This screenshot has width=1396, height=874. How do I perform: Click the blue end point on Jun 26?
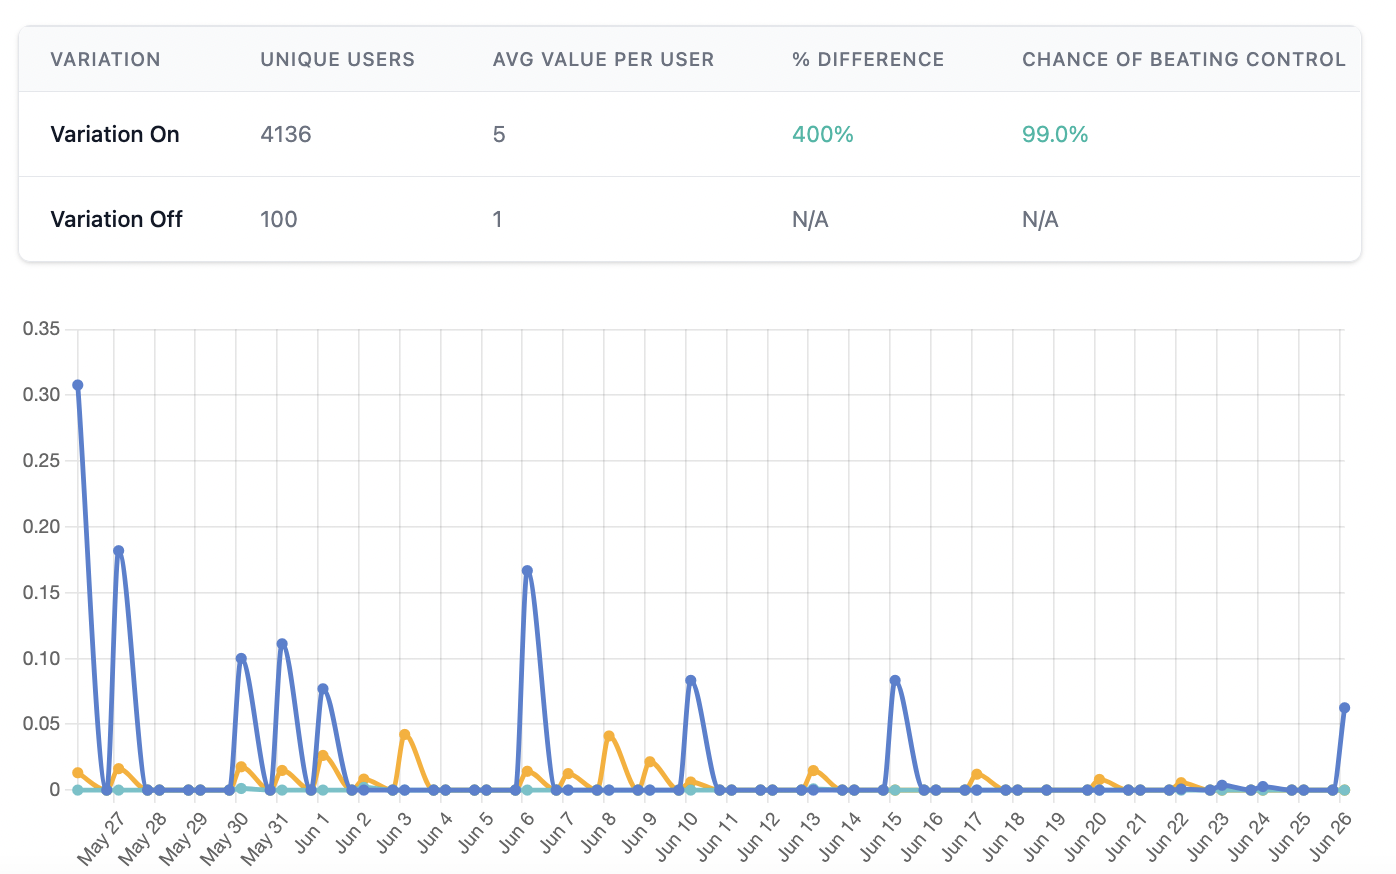click(x=1344, y=708)
